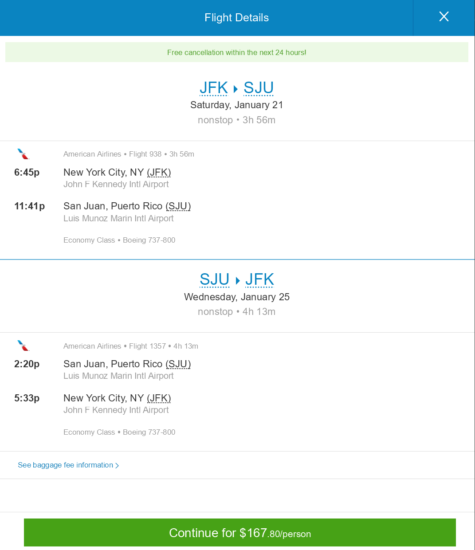The image size is (475, 550).
Task: Click the American Airlines logo for Flight 1357
Action: point(23,346)
